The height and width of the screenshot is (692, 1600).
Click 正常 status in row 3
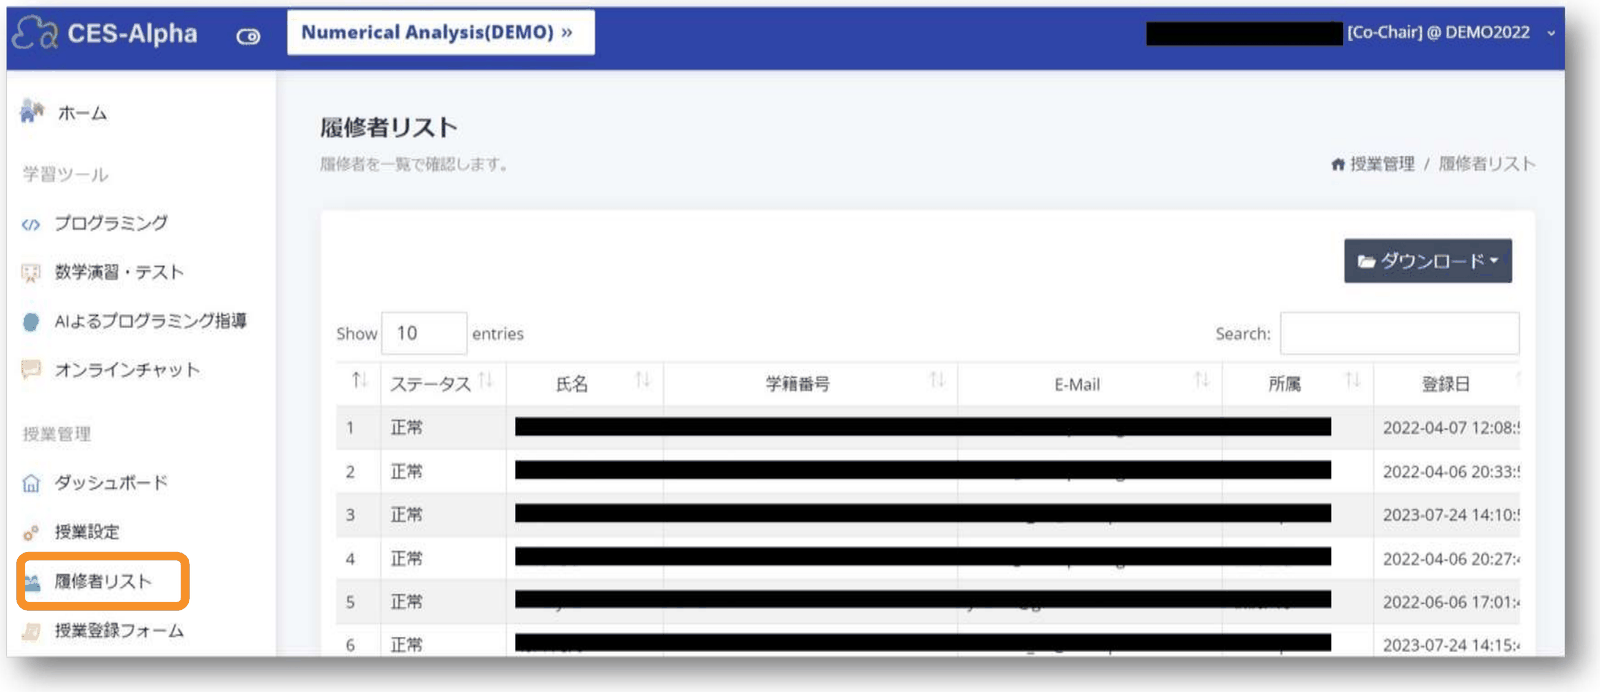click(406, 515)
